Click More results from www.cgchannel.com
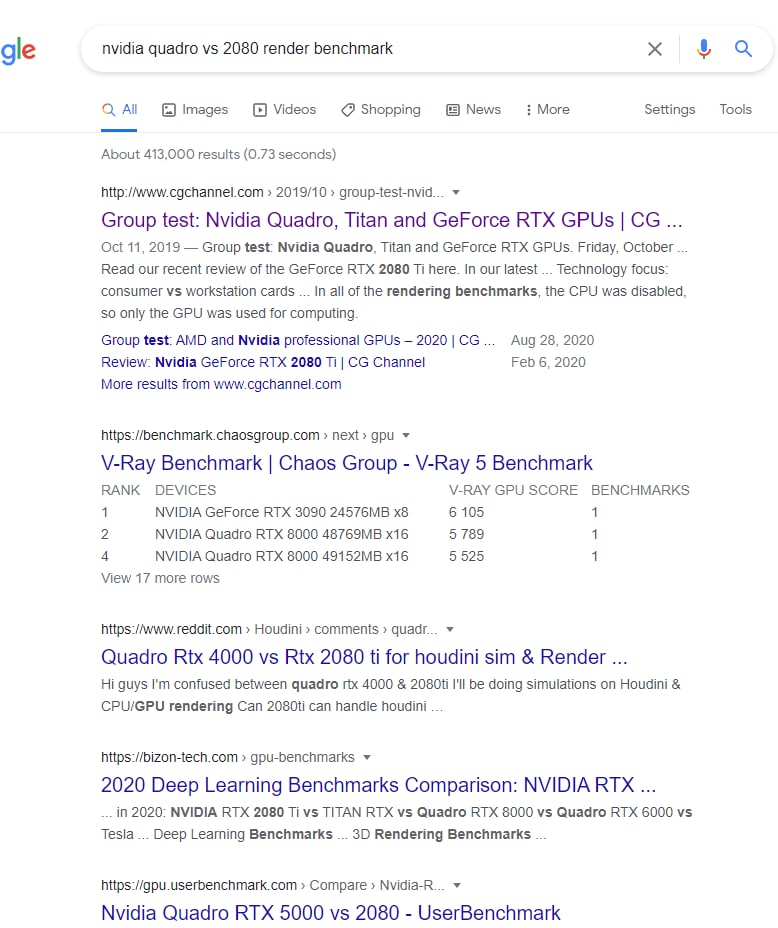 point(221,384)
